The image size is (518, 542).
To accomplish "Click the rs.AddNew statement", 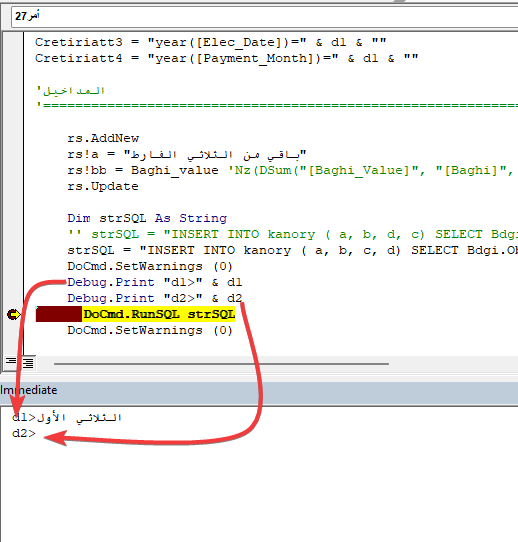I will point(103,138).
